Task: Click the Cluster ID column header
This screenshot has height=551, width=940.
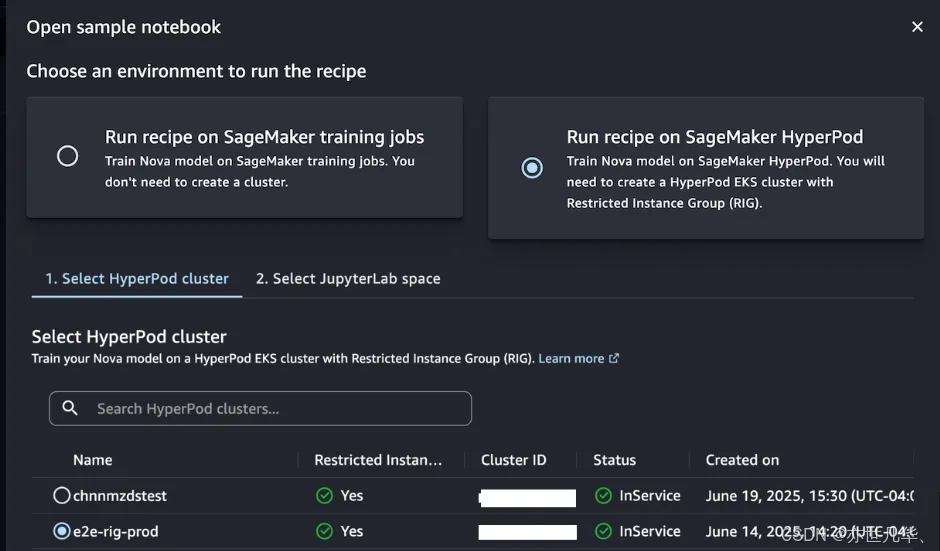Action: pyautogui.click(x=514, y=460)
